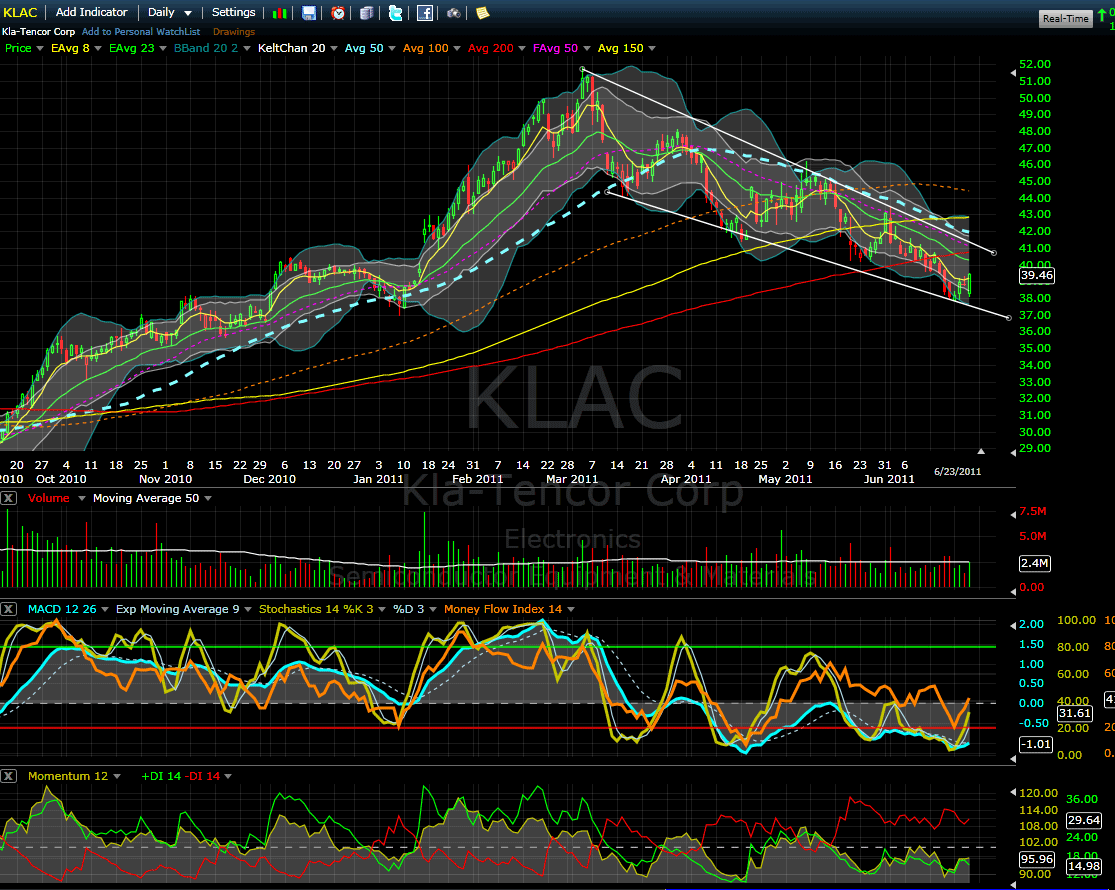Click Add to Personal WatchList link
The width and height of the screenshot is (1115, 890).
point(141,31)
